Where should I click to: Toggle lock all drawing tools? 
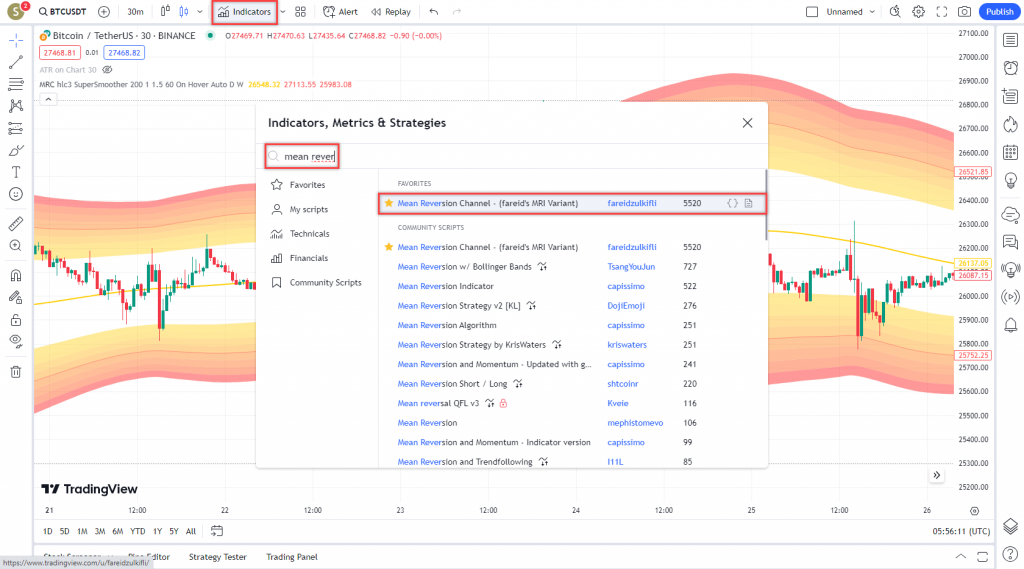[x=16, y=320]
